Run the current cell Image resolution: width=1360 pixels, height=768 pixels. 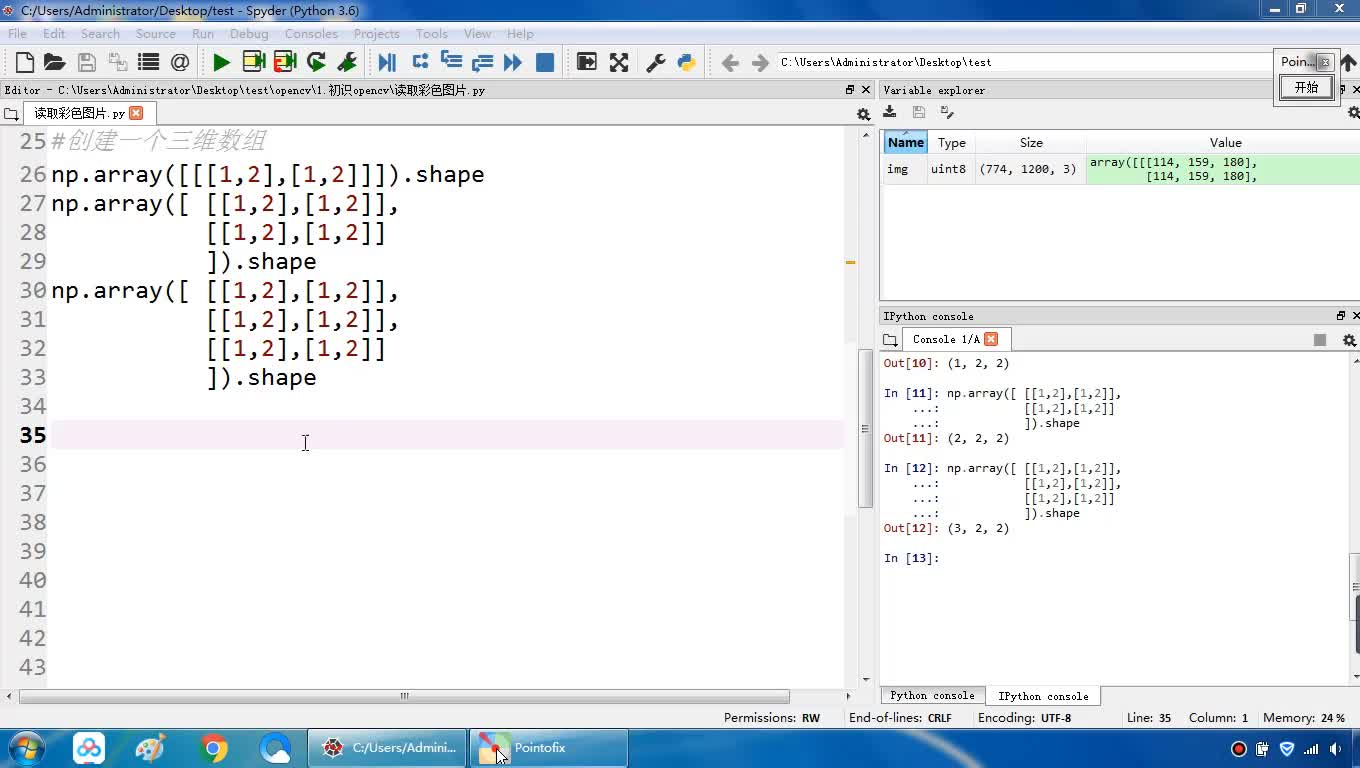253,62
